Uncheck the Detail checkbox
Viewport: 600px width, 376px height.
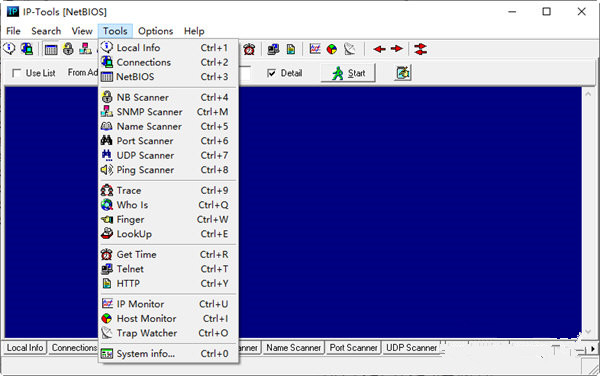271,73
